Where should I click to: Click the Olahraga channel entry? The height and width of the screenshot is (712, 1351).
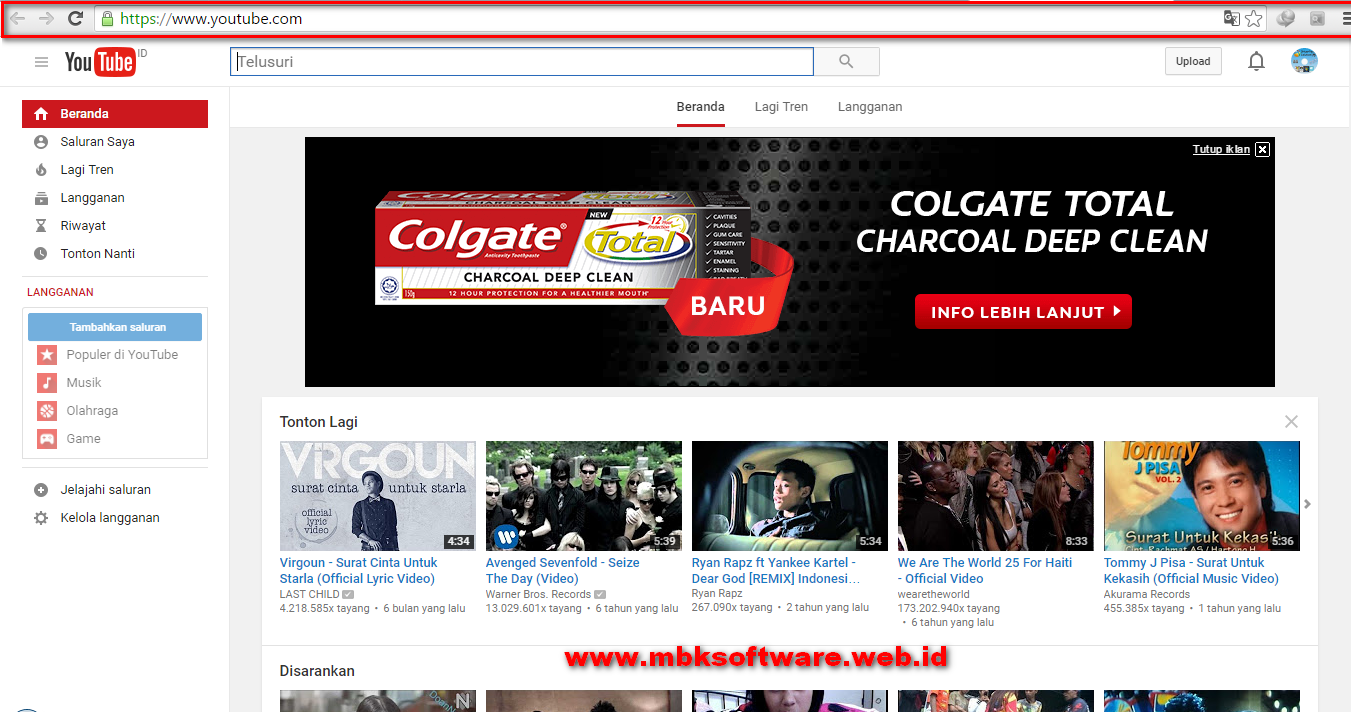115,411
